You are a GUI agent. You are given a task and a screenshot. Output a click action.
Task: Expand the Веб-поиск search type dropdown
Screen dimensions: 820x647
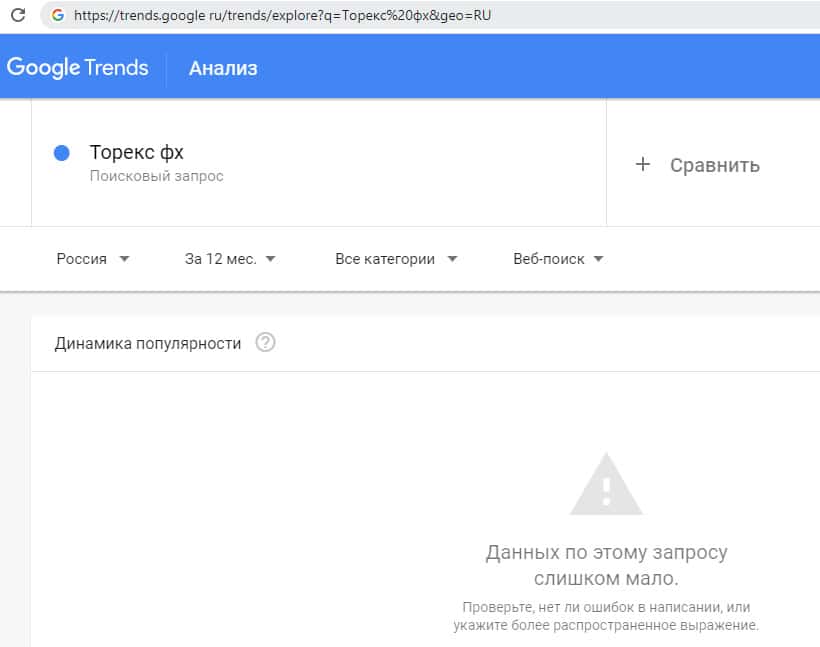558,259
